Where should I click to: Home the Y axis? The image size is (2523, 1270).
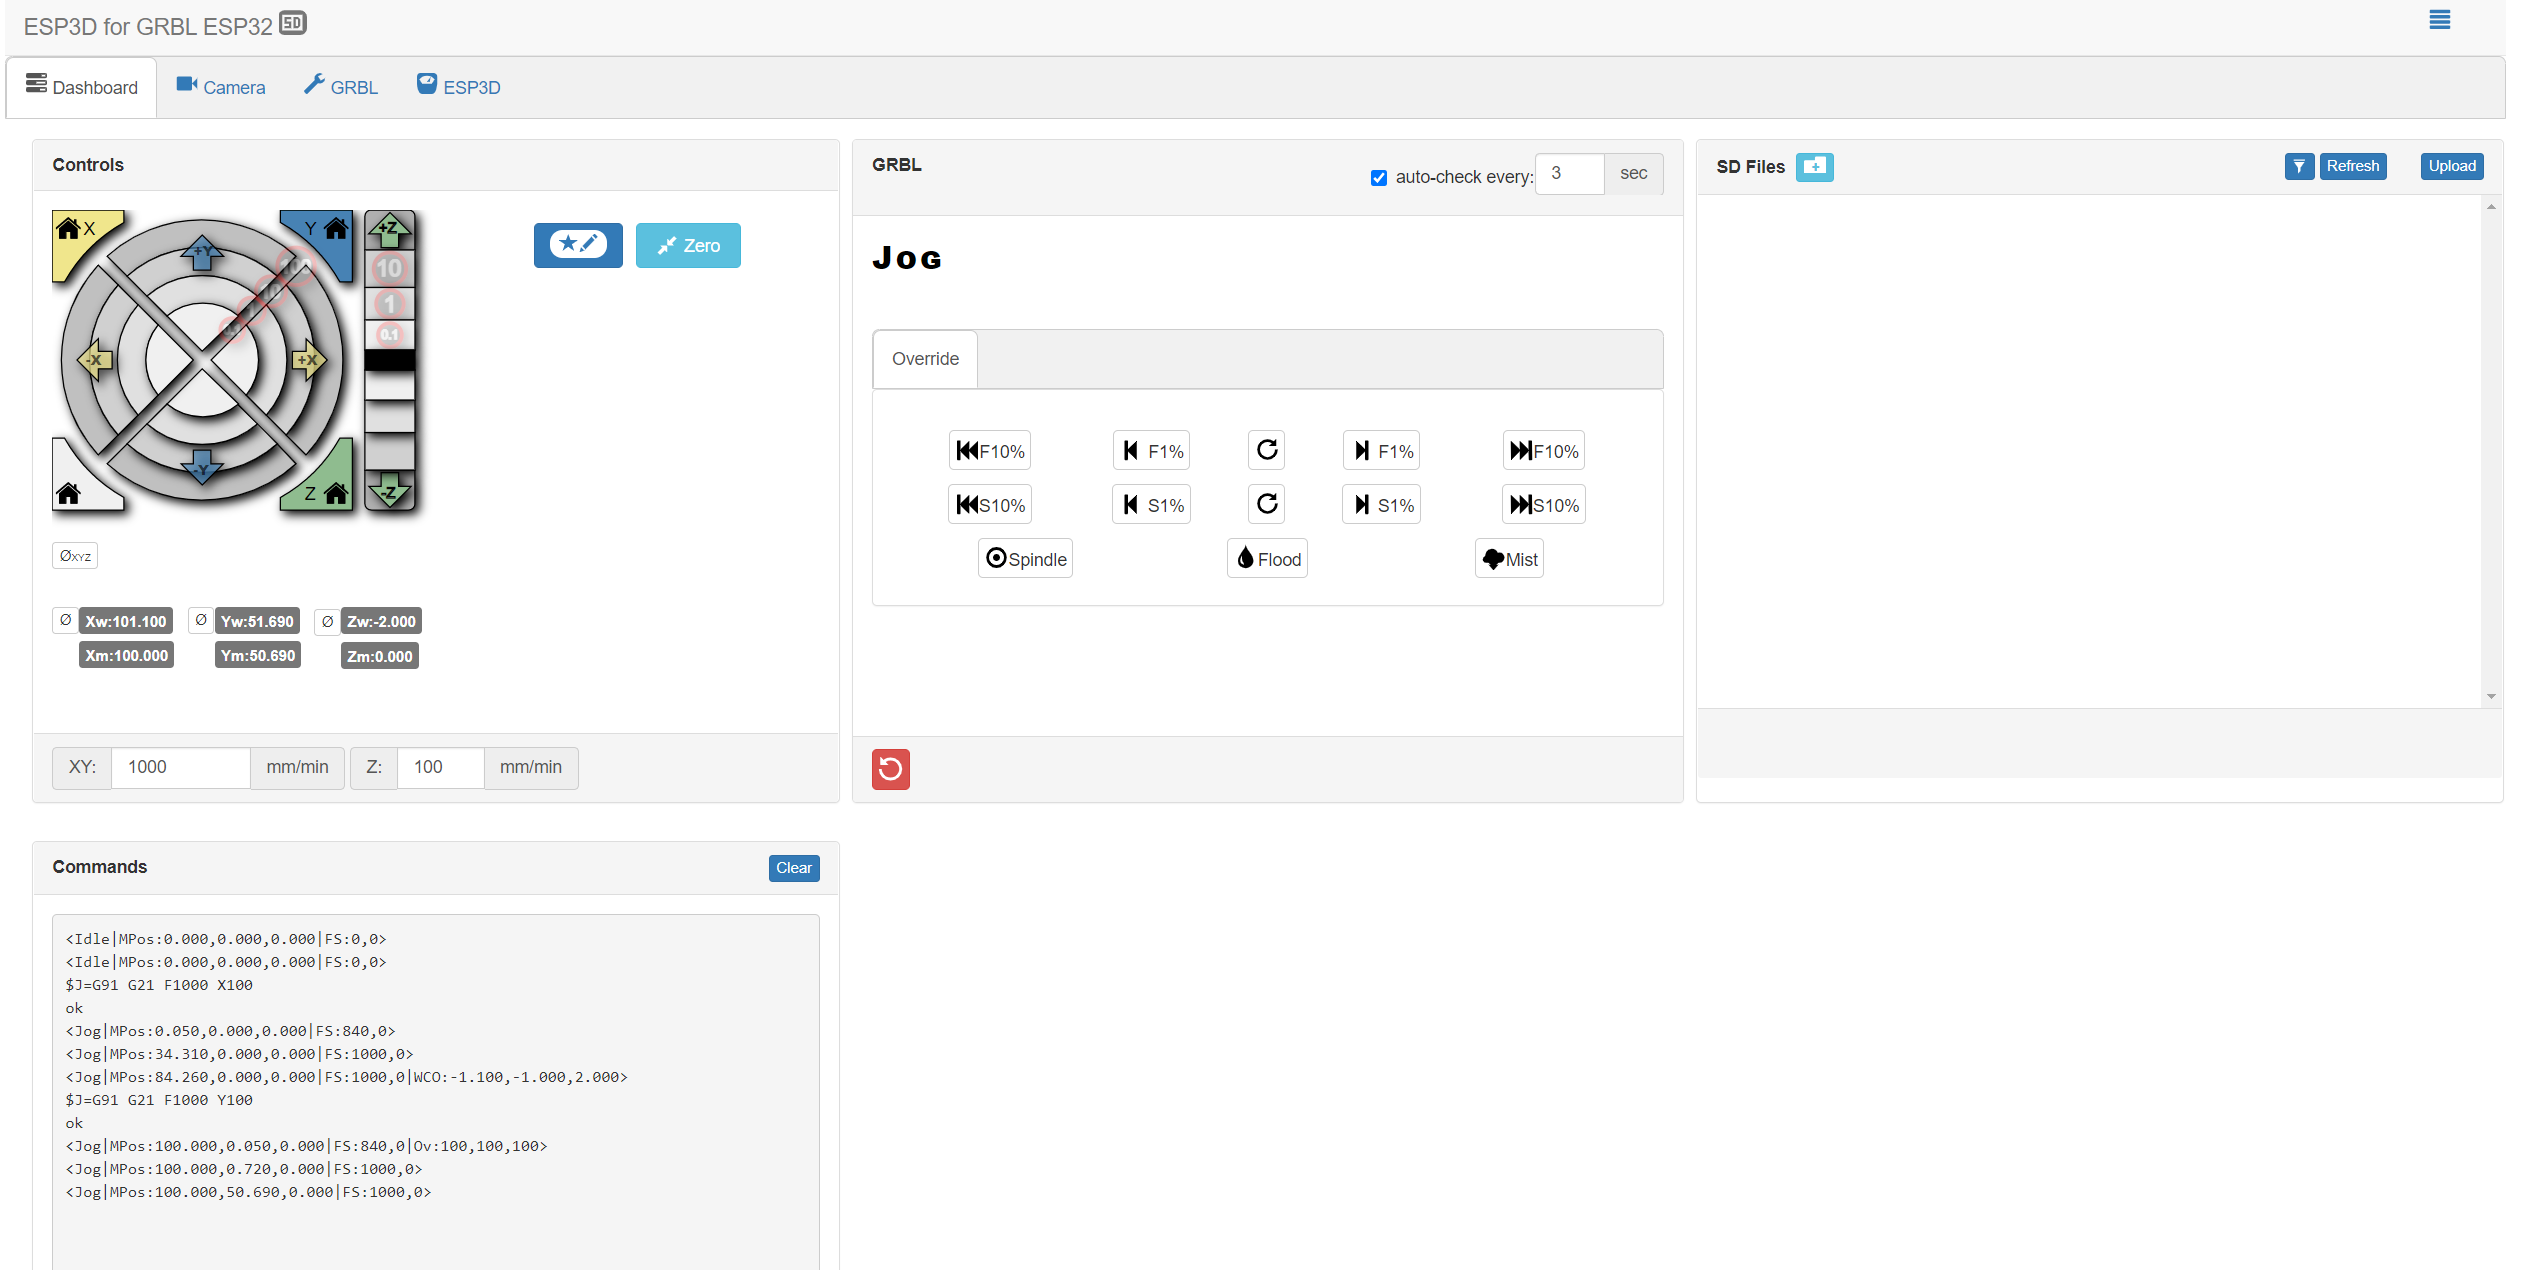click(x=328, y=236)
